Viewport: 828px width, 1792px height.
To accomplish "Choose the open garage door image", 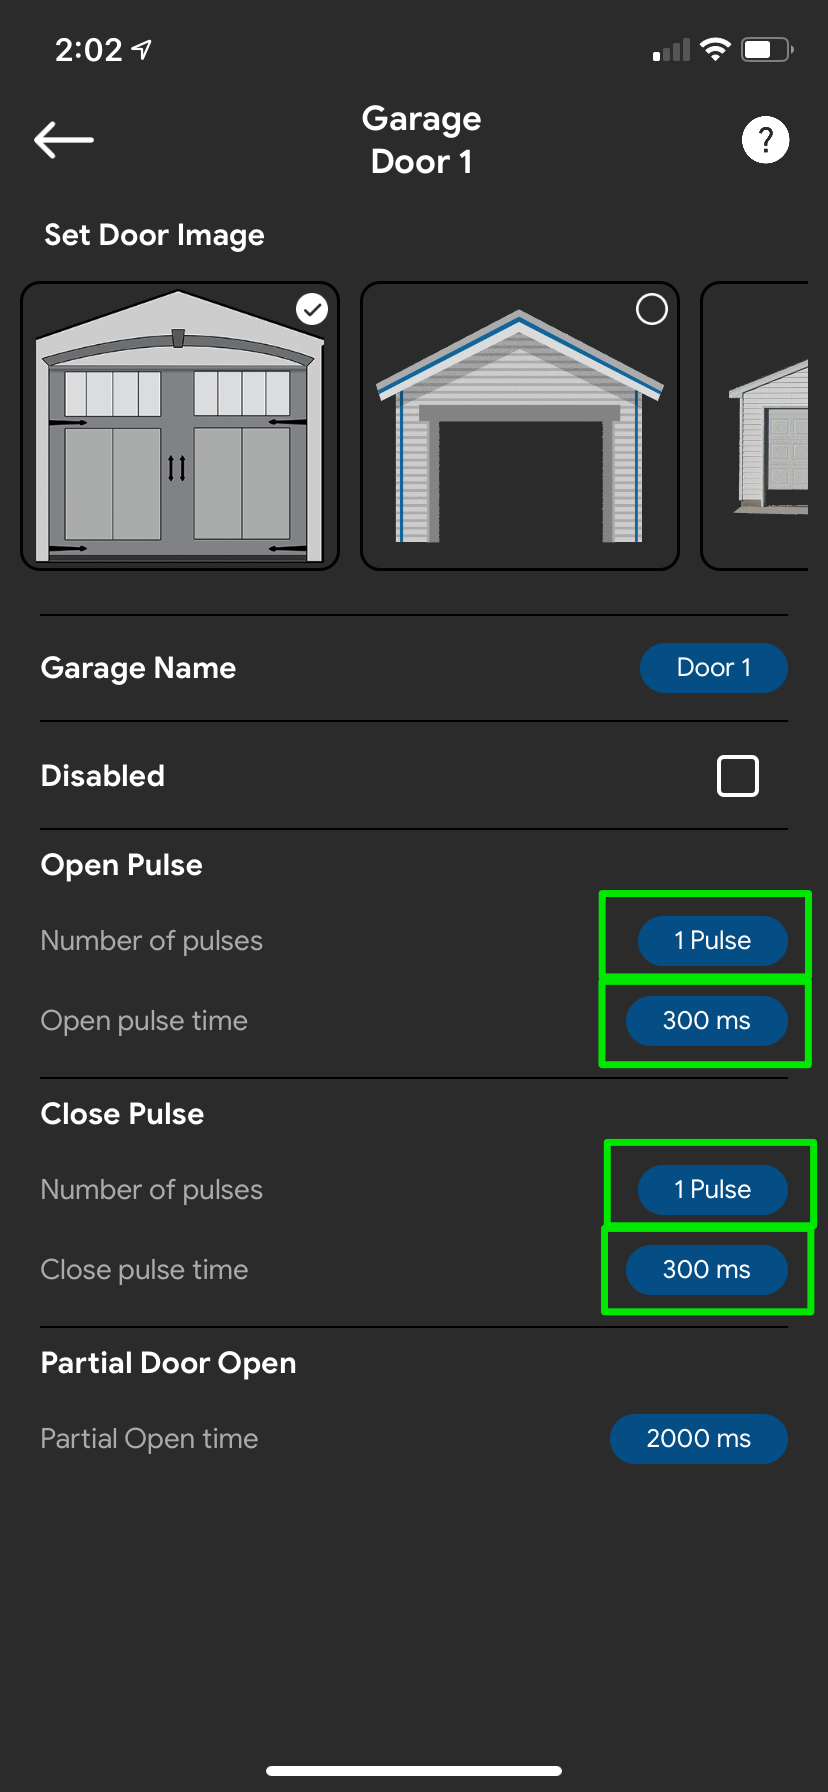I will 520,426.
